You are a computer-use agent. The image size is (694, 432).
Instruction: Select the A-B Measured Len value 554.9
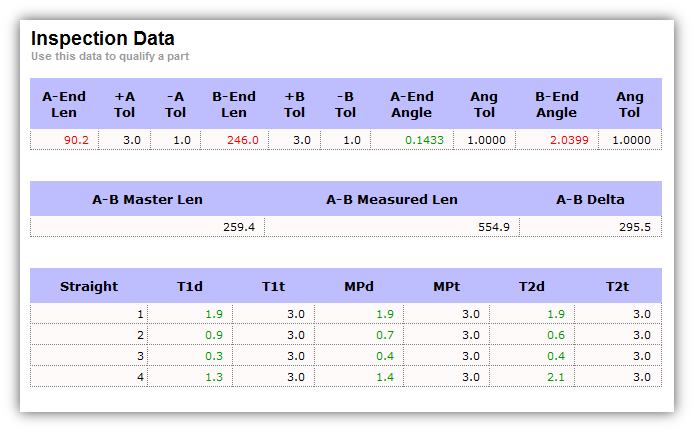pos(494,227)
